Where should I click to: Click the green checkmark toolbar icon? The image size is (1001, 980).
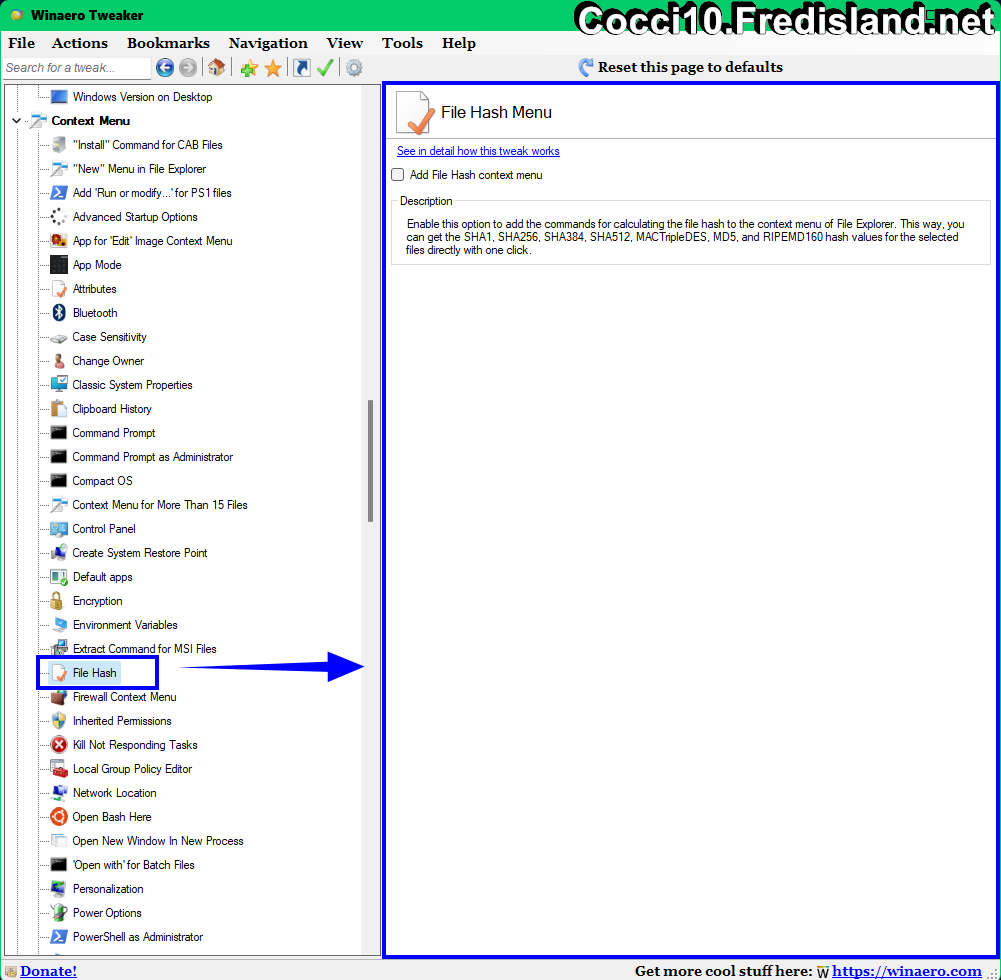325,68
